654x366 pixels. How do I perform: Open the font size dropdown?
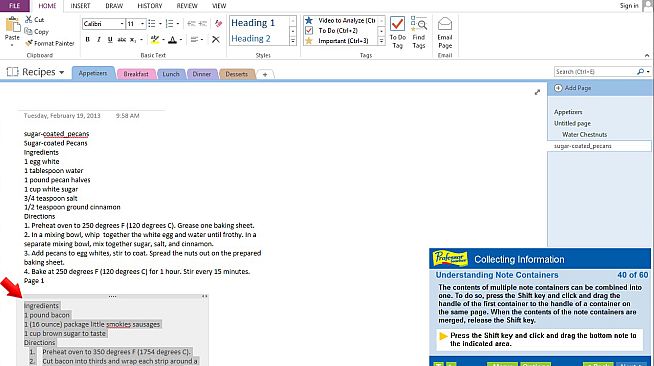(143, 24)
